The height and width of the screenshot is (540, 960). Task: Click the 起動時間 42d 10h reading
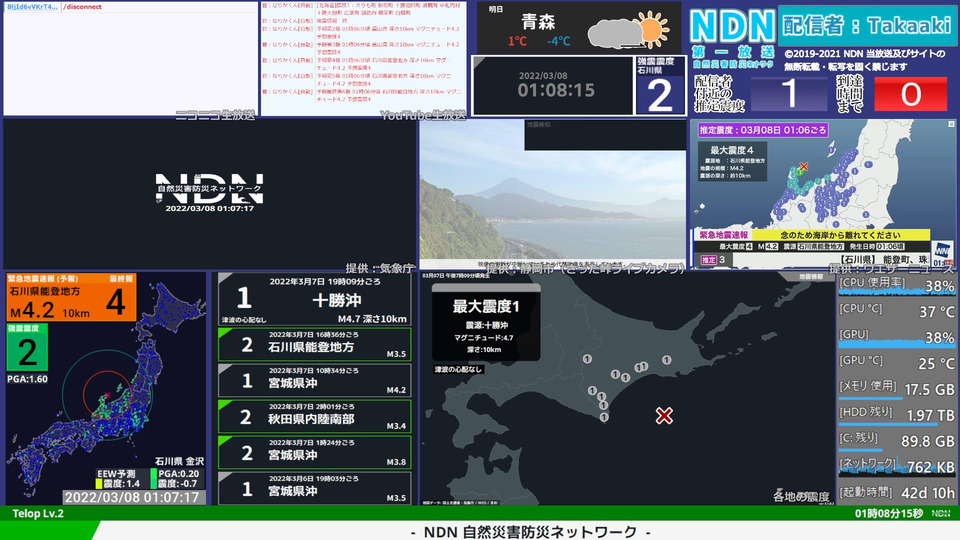coord(896,492)
